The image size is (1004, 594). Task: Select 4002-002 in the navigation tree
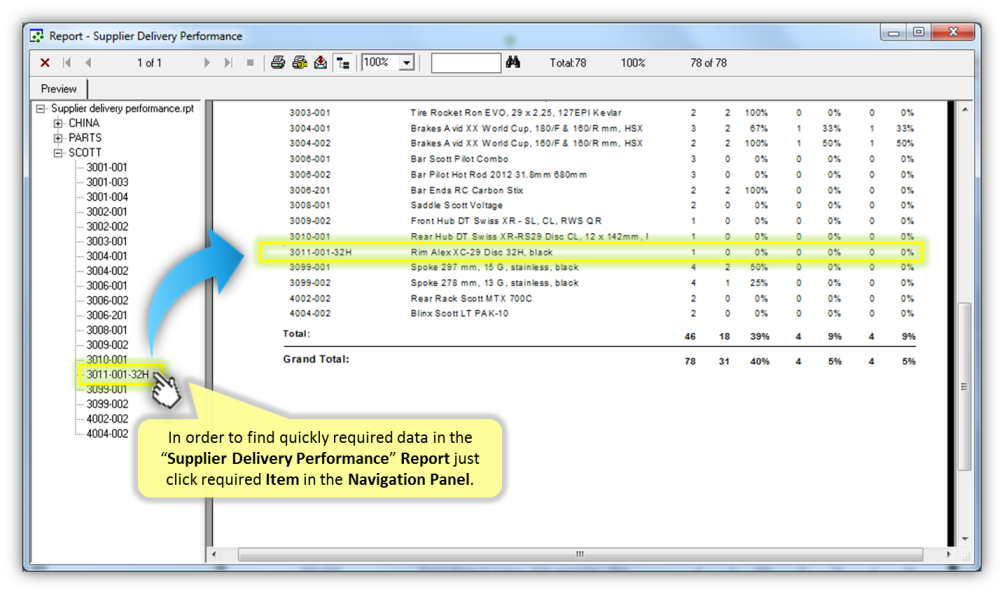tap(107, 419)
